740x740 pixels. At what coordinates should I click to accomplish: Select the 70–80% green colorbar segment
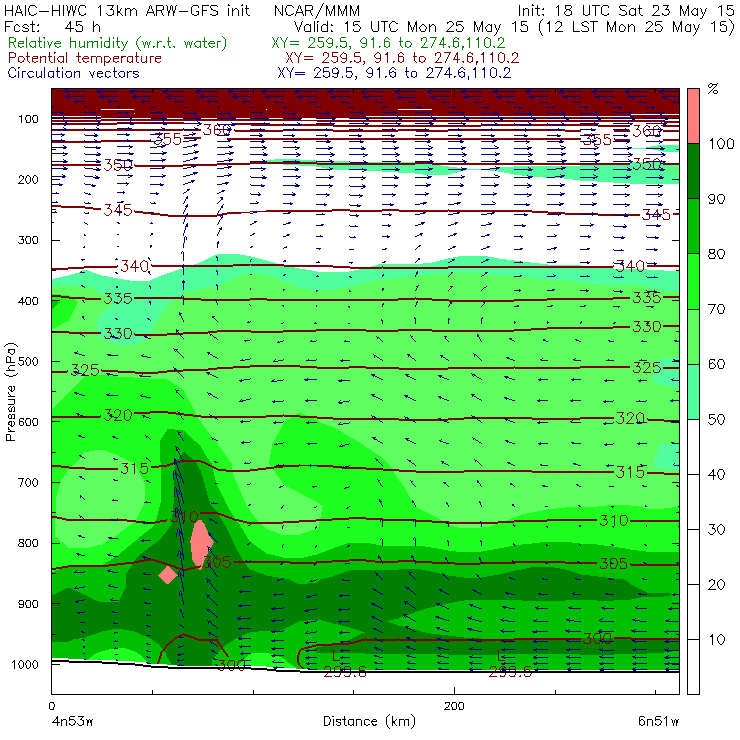point(693,281)
